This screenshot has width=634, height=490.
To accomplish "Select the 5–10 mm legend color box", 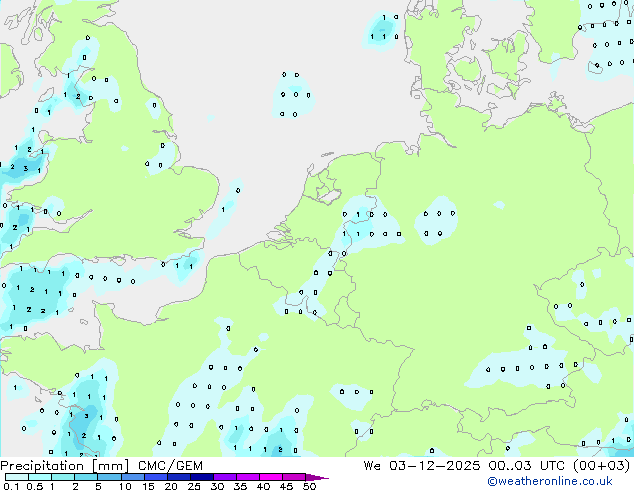I will (109, 477).
